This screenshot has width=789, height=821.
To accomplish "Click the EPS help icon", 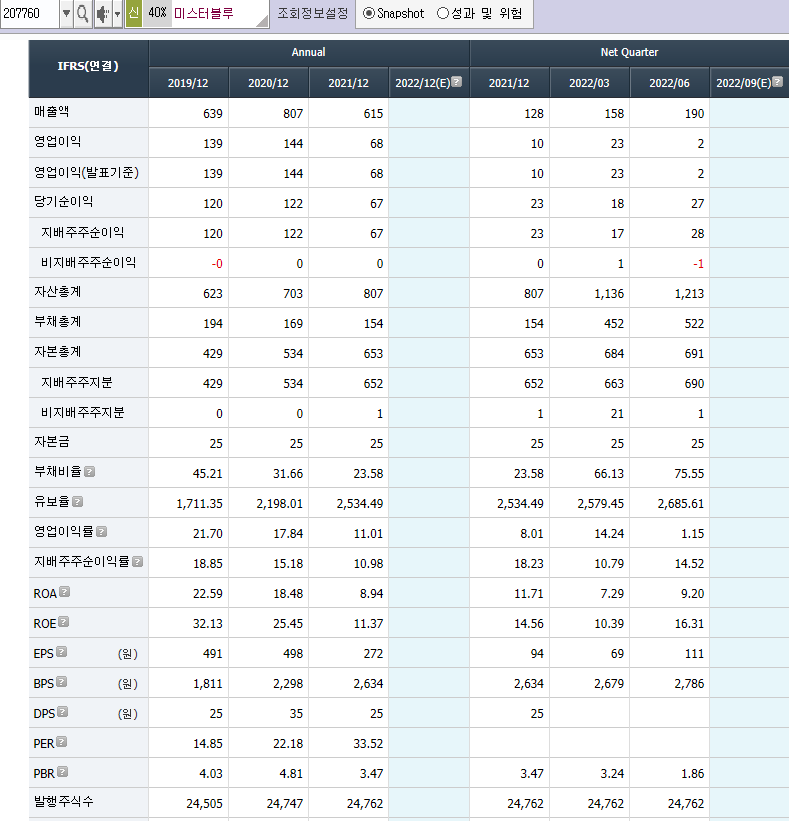I will tap(61, 652).
